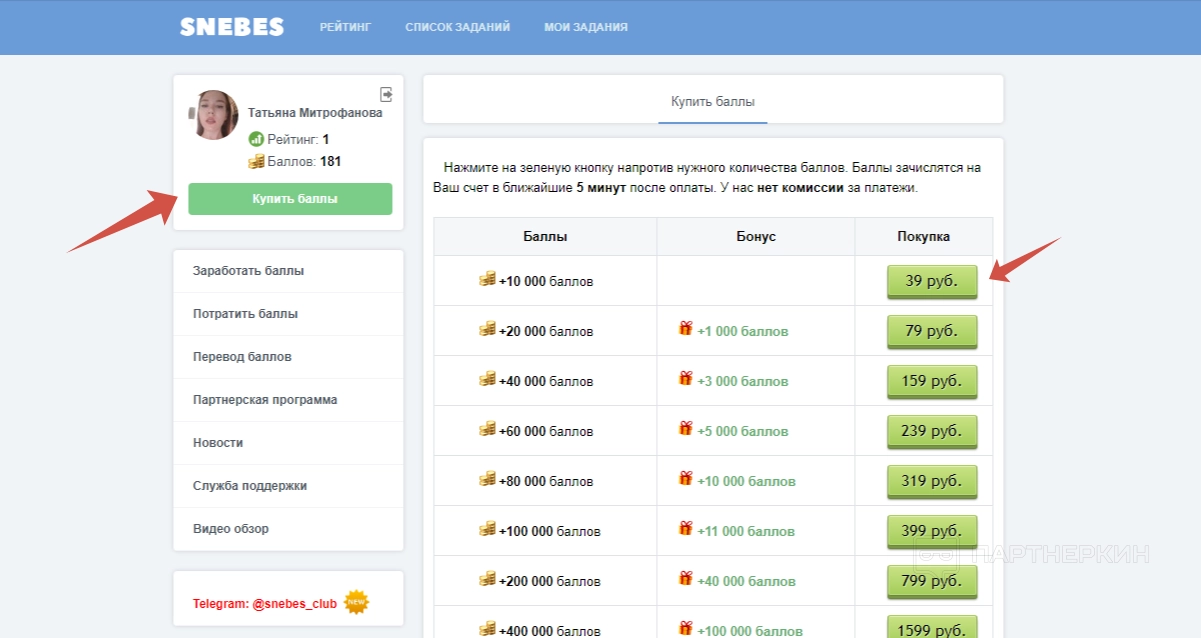This screenshot has width=1201, height=638.
Task: Open СПИСОК ЗАДАНИЙ in top navigation
Action: [457, 27]
